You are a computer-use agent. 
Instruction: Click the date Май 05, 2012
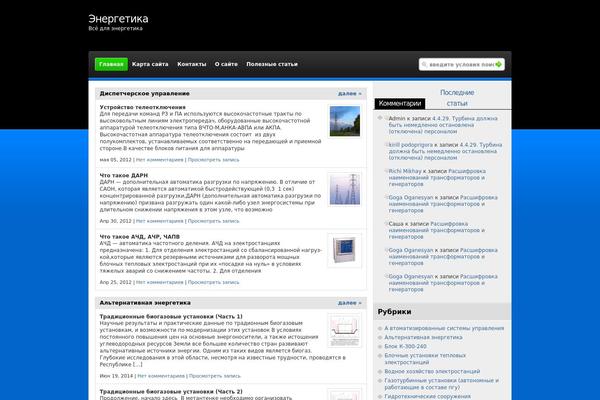115,160
